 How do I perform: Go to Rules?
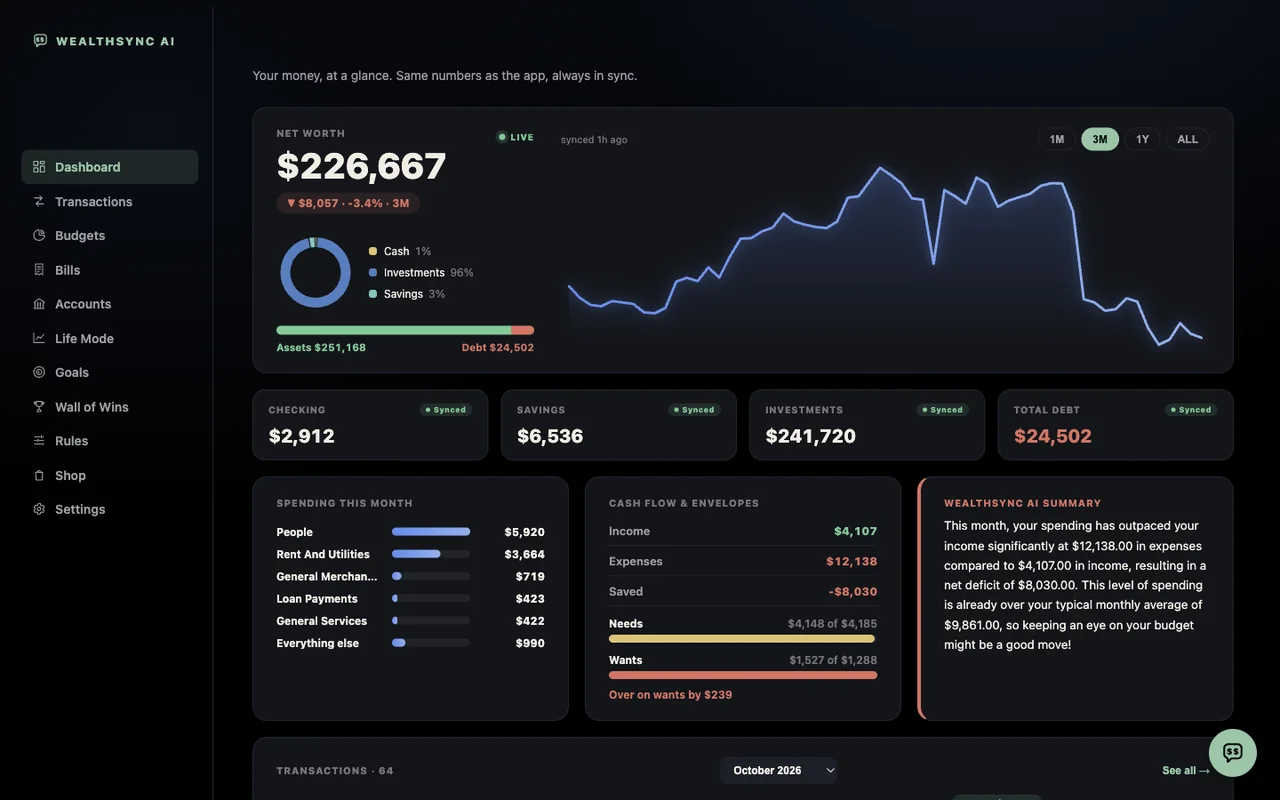click(x=110, y=441)
